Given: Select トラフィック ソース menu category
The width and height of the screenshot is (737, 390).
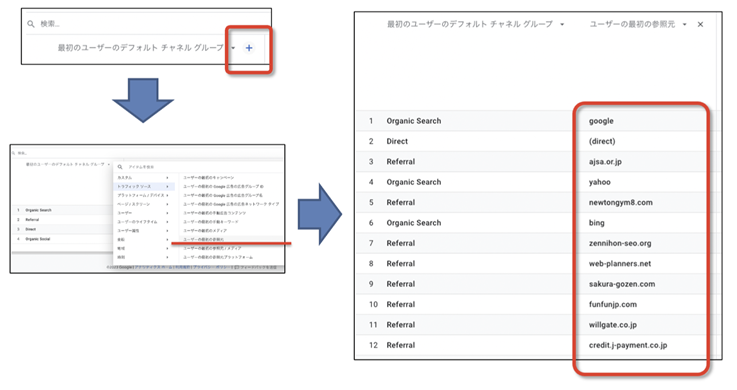Looking at the screenshot, I should pos(143,187).
